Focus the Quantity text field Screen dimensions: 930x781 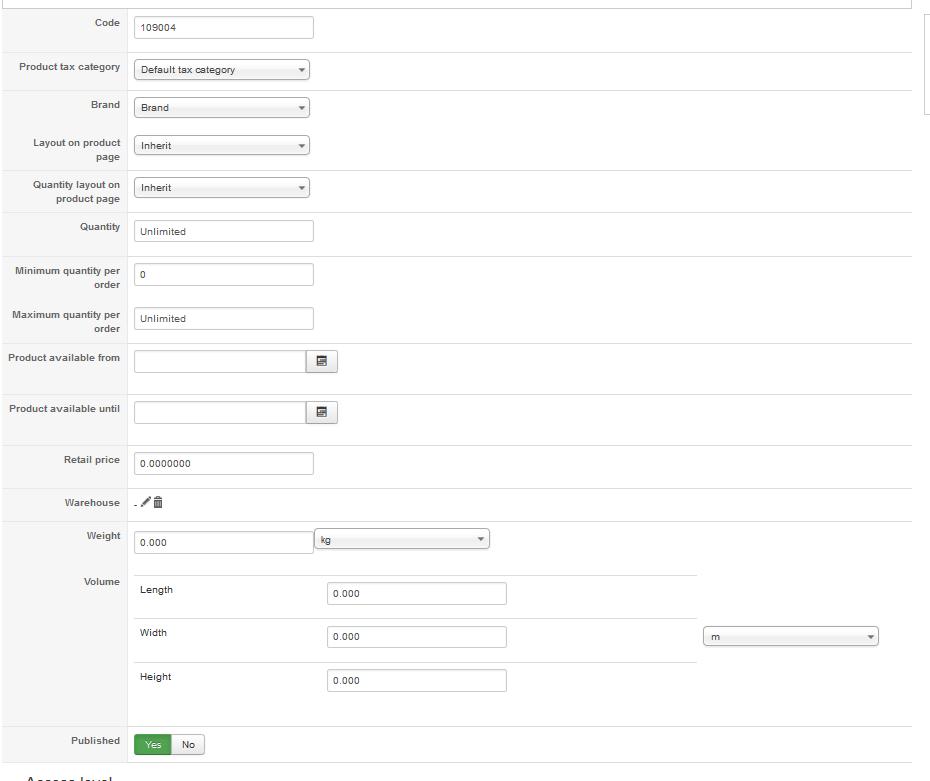tap(223, 232)
